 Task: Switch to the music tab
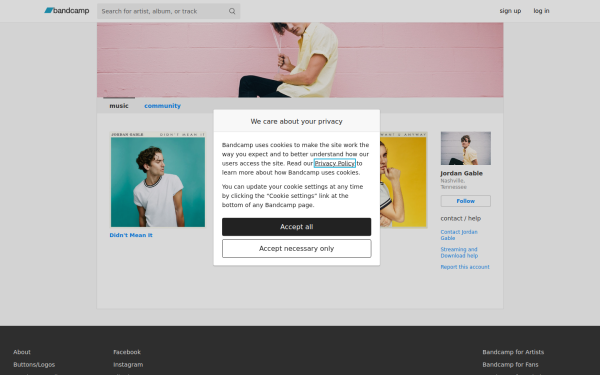[119, 106]
